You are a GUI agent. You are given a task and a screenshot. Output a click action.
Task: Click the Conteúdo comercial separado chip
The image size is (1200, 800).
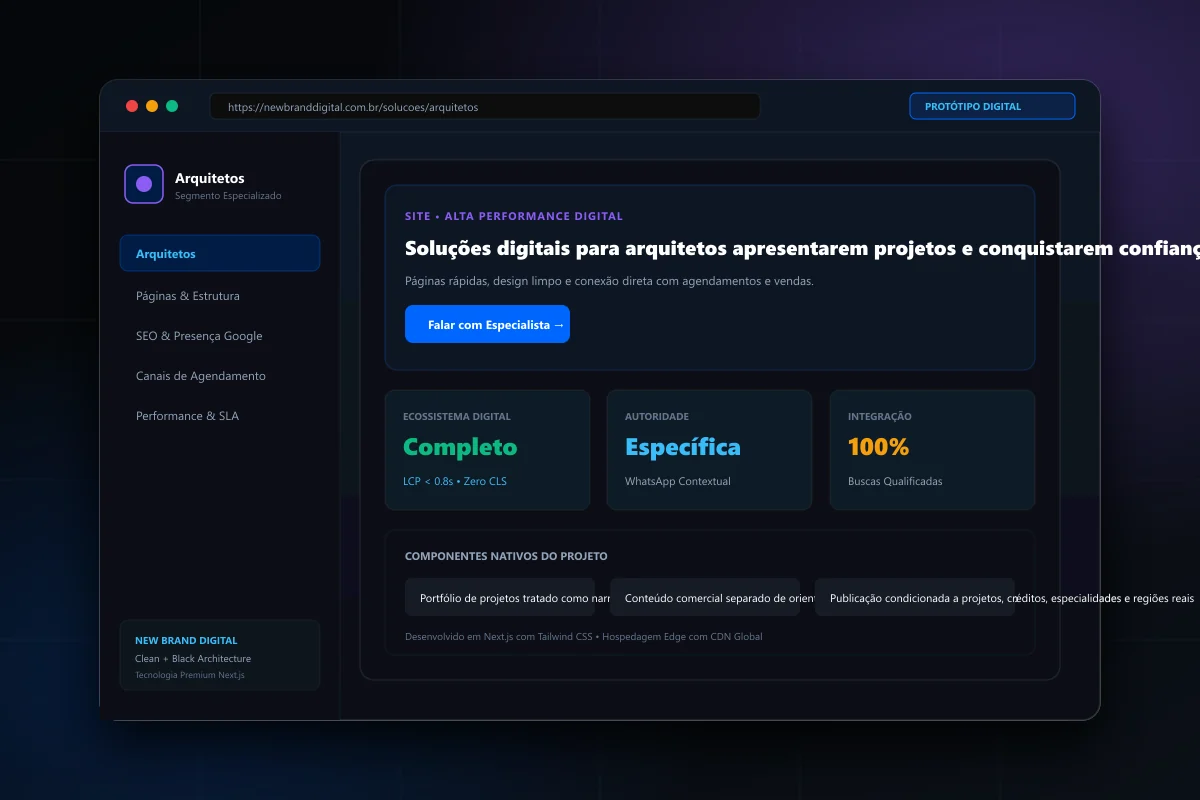705,597
